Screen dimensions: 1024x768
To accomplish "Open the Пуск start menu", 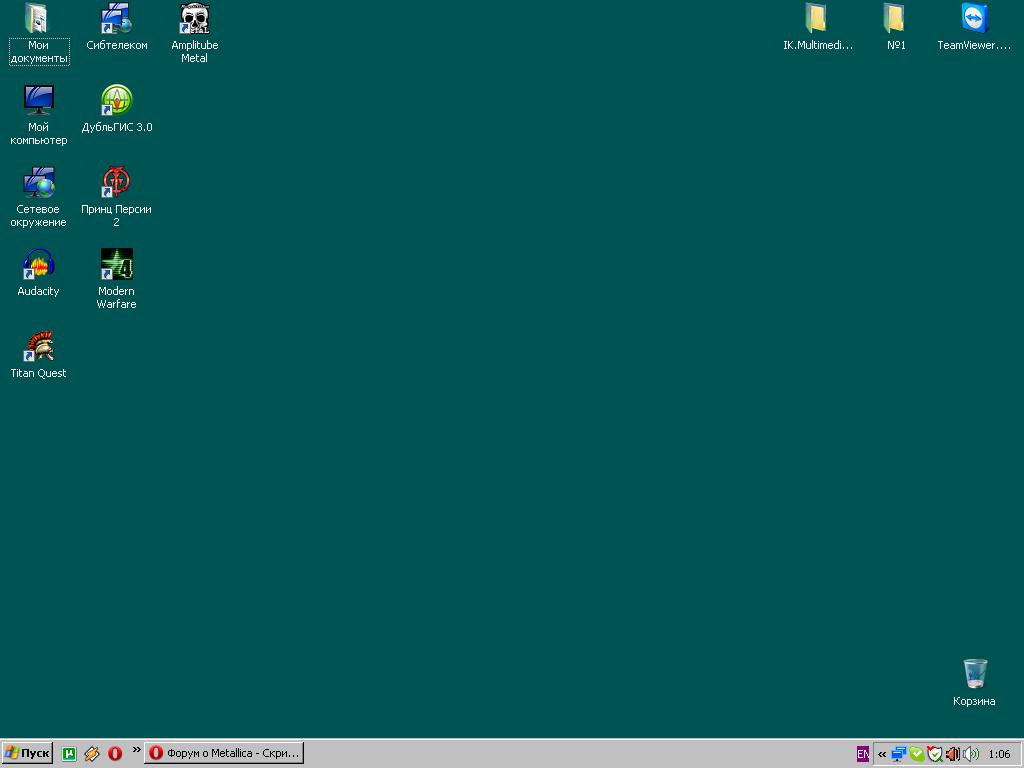I will point(27,753).
